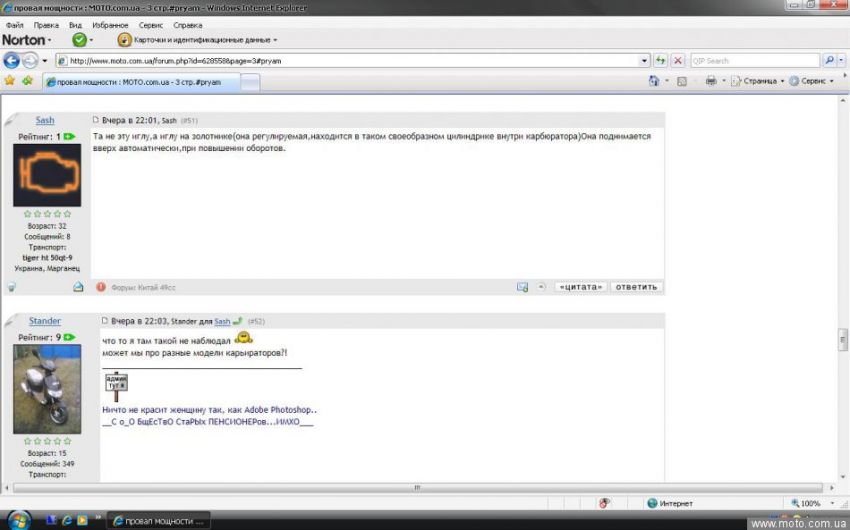
Task: Click the Home page icon in command bar
Action: click(654, 81)
